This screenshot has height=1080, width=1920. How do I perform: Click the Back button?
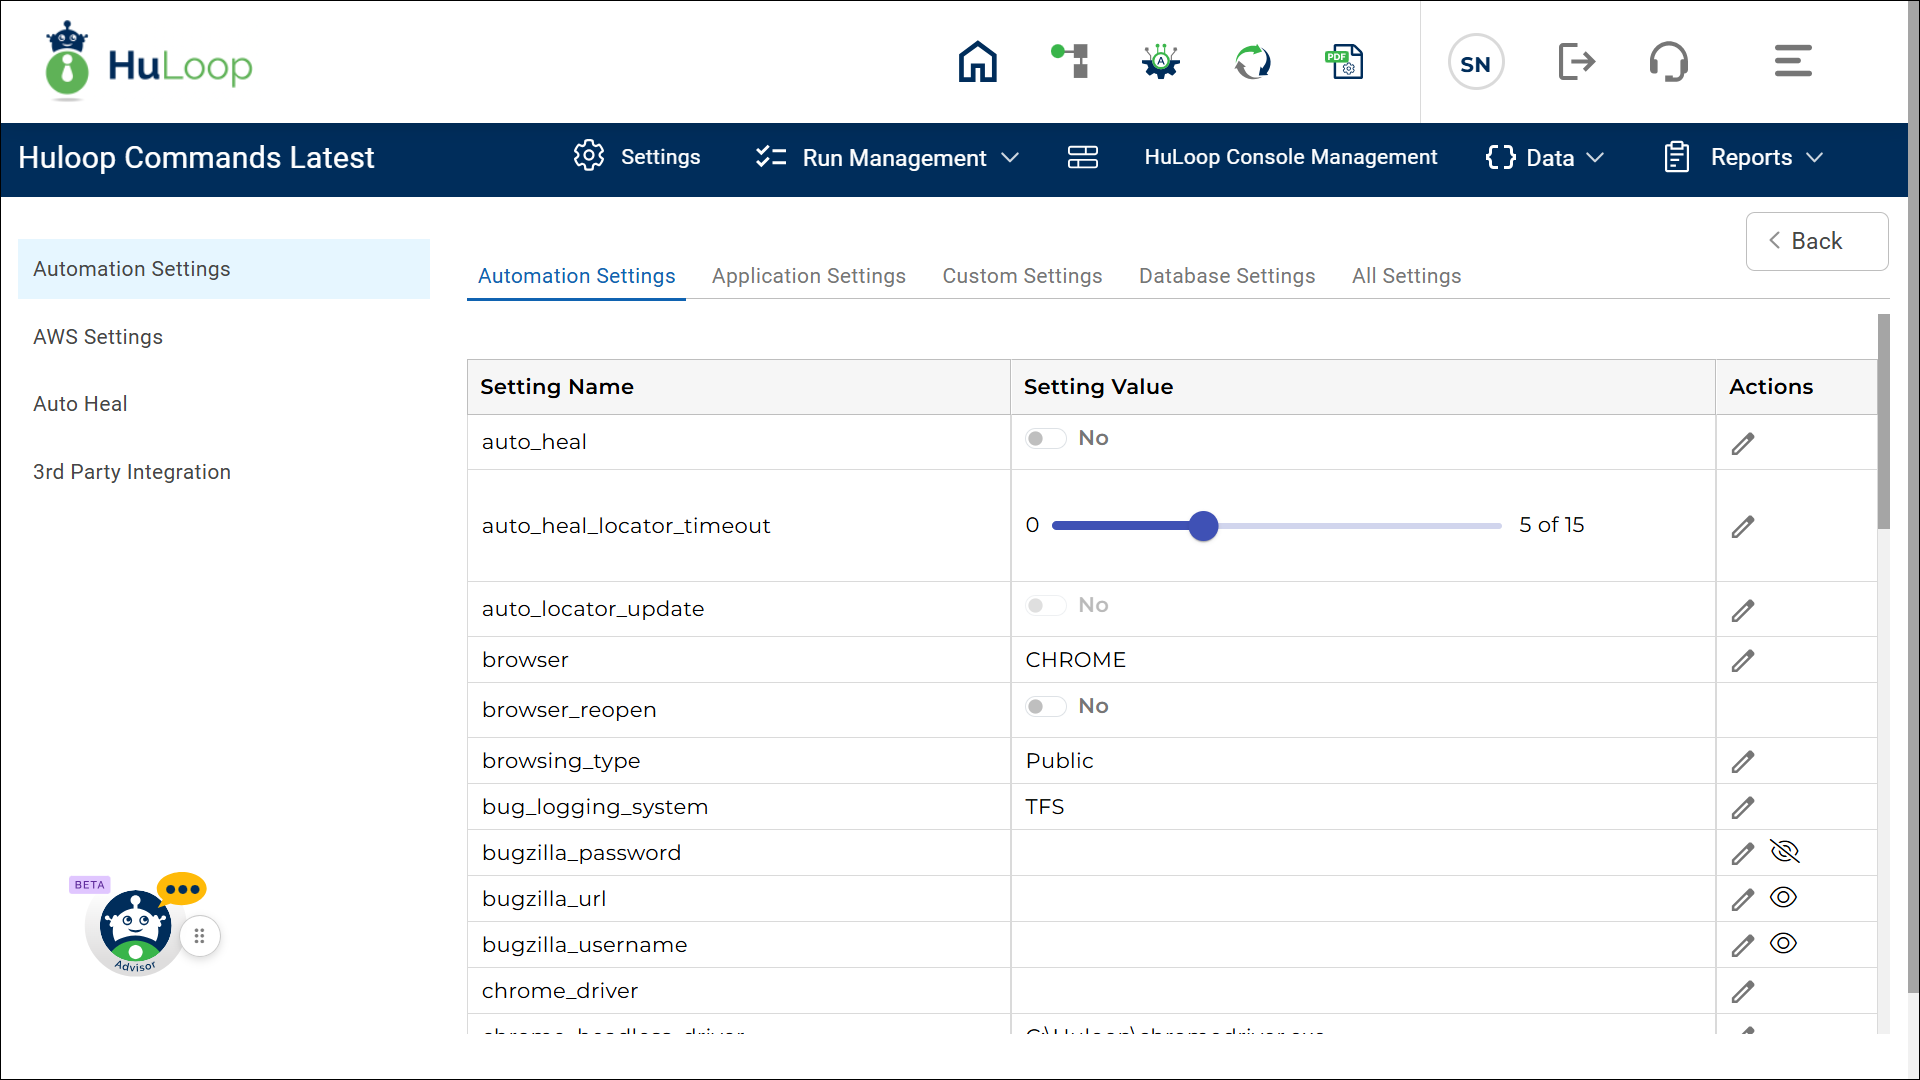[x=1816, y=241]
